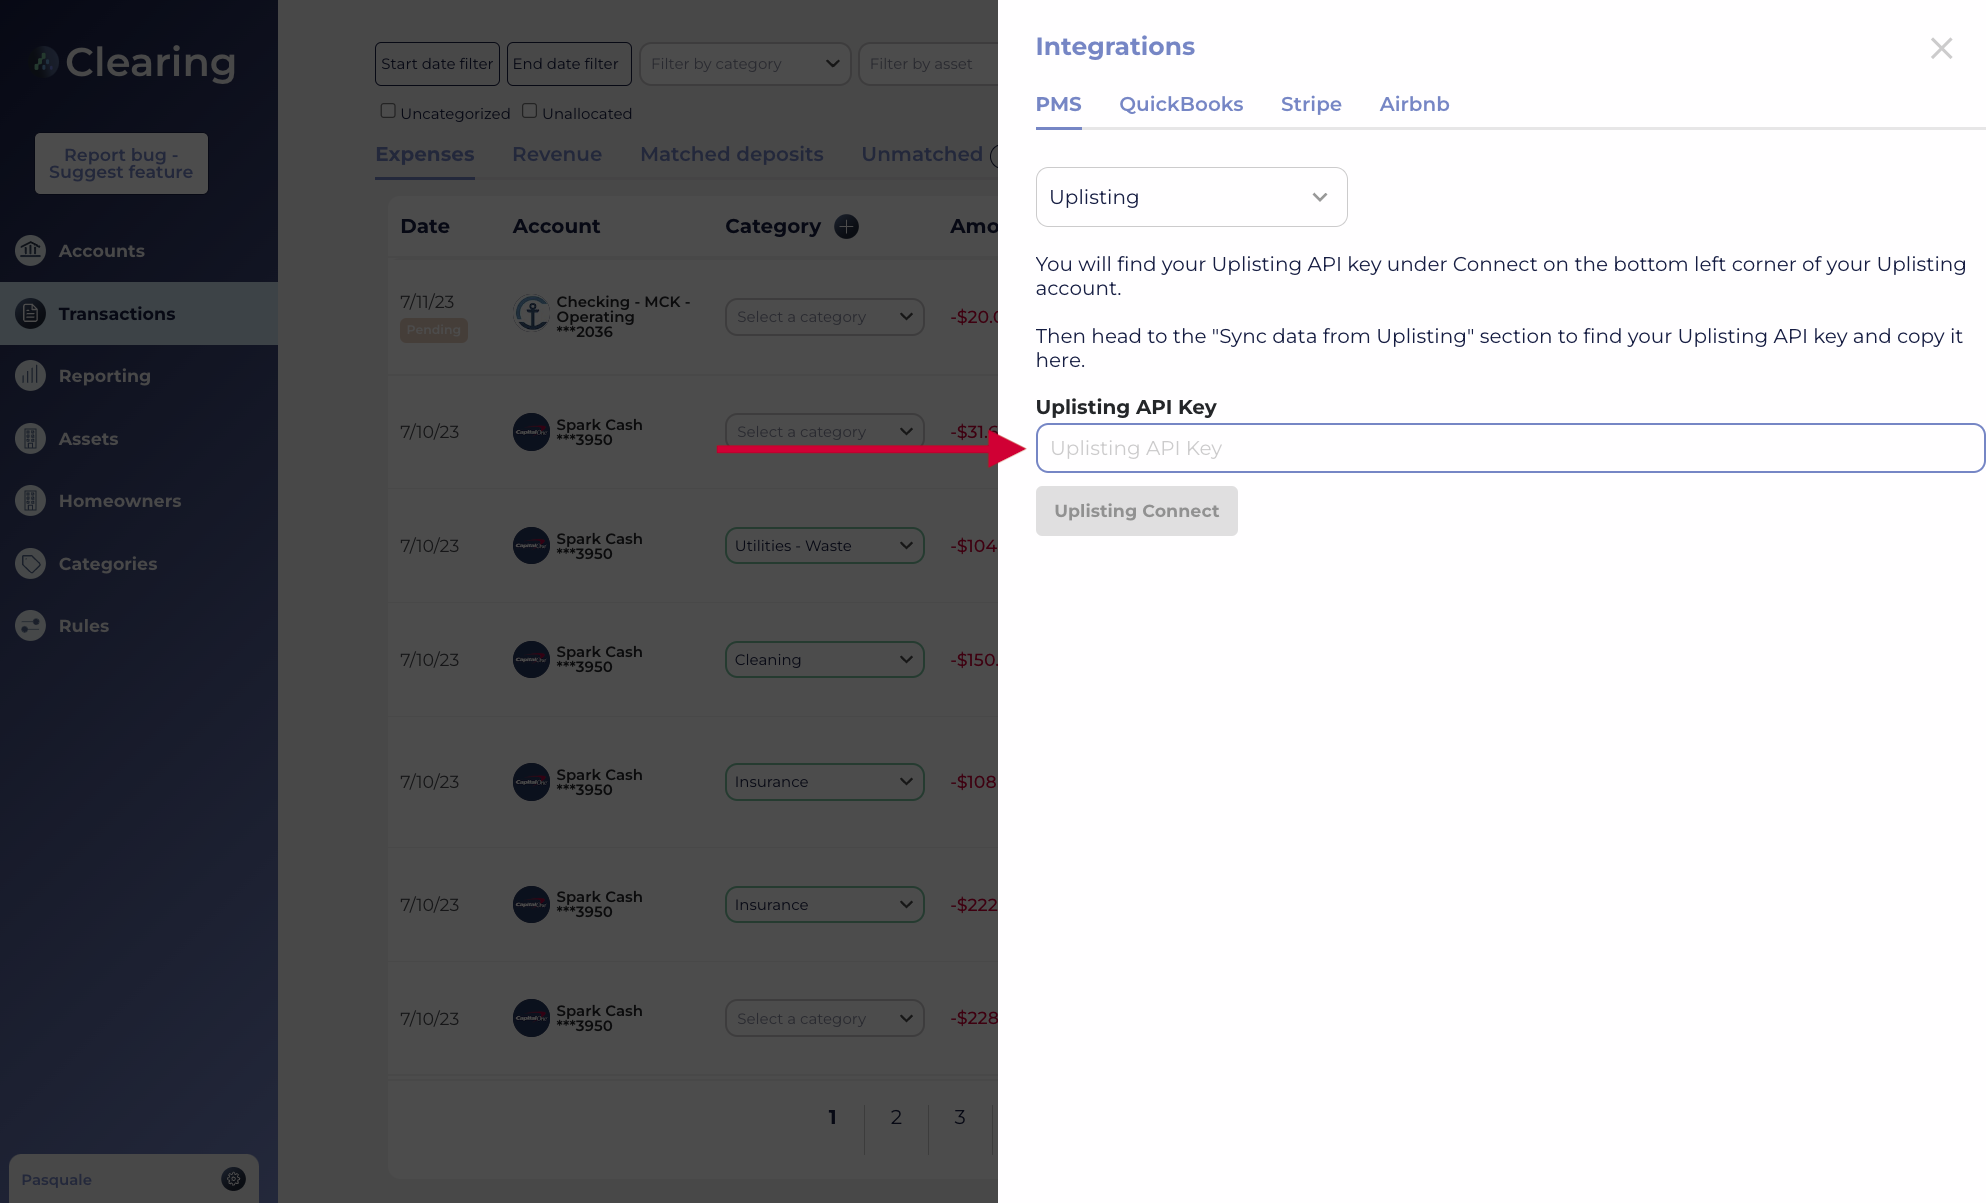The height and width of the screenshot is (1203, 1986).
Task: Go to Rules in sidebar
Action: point(84,626)
